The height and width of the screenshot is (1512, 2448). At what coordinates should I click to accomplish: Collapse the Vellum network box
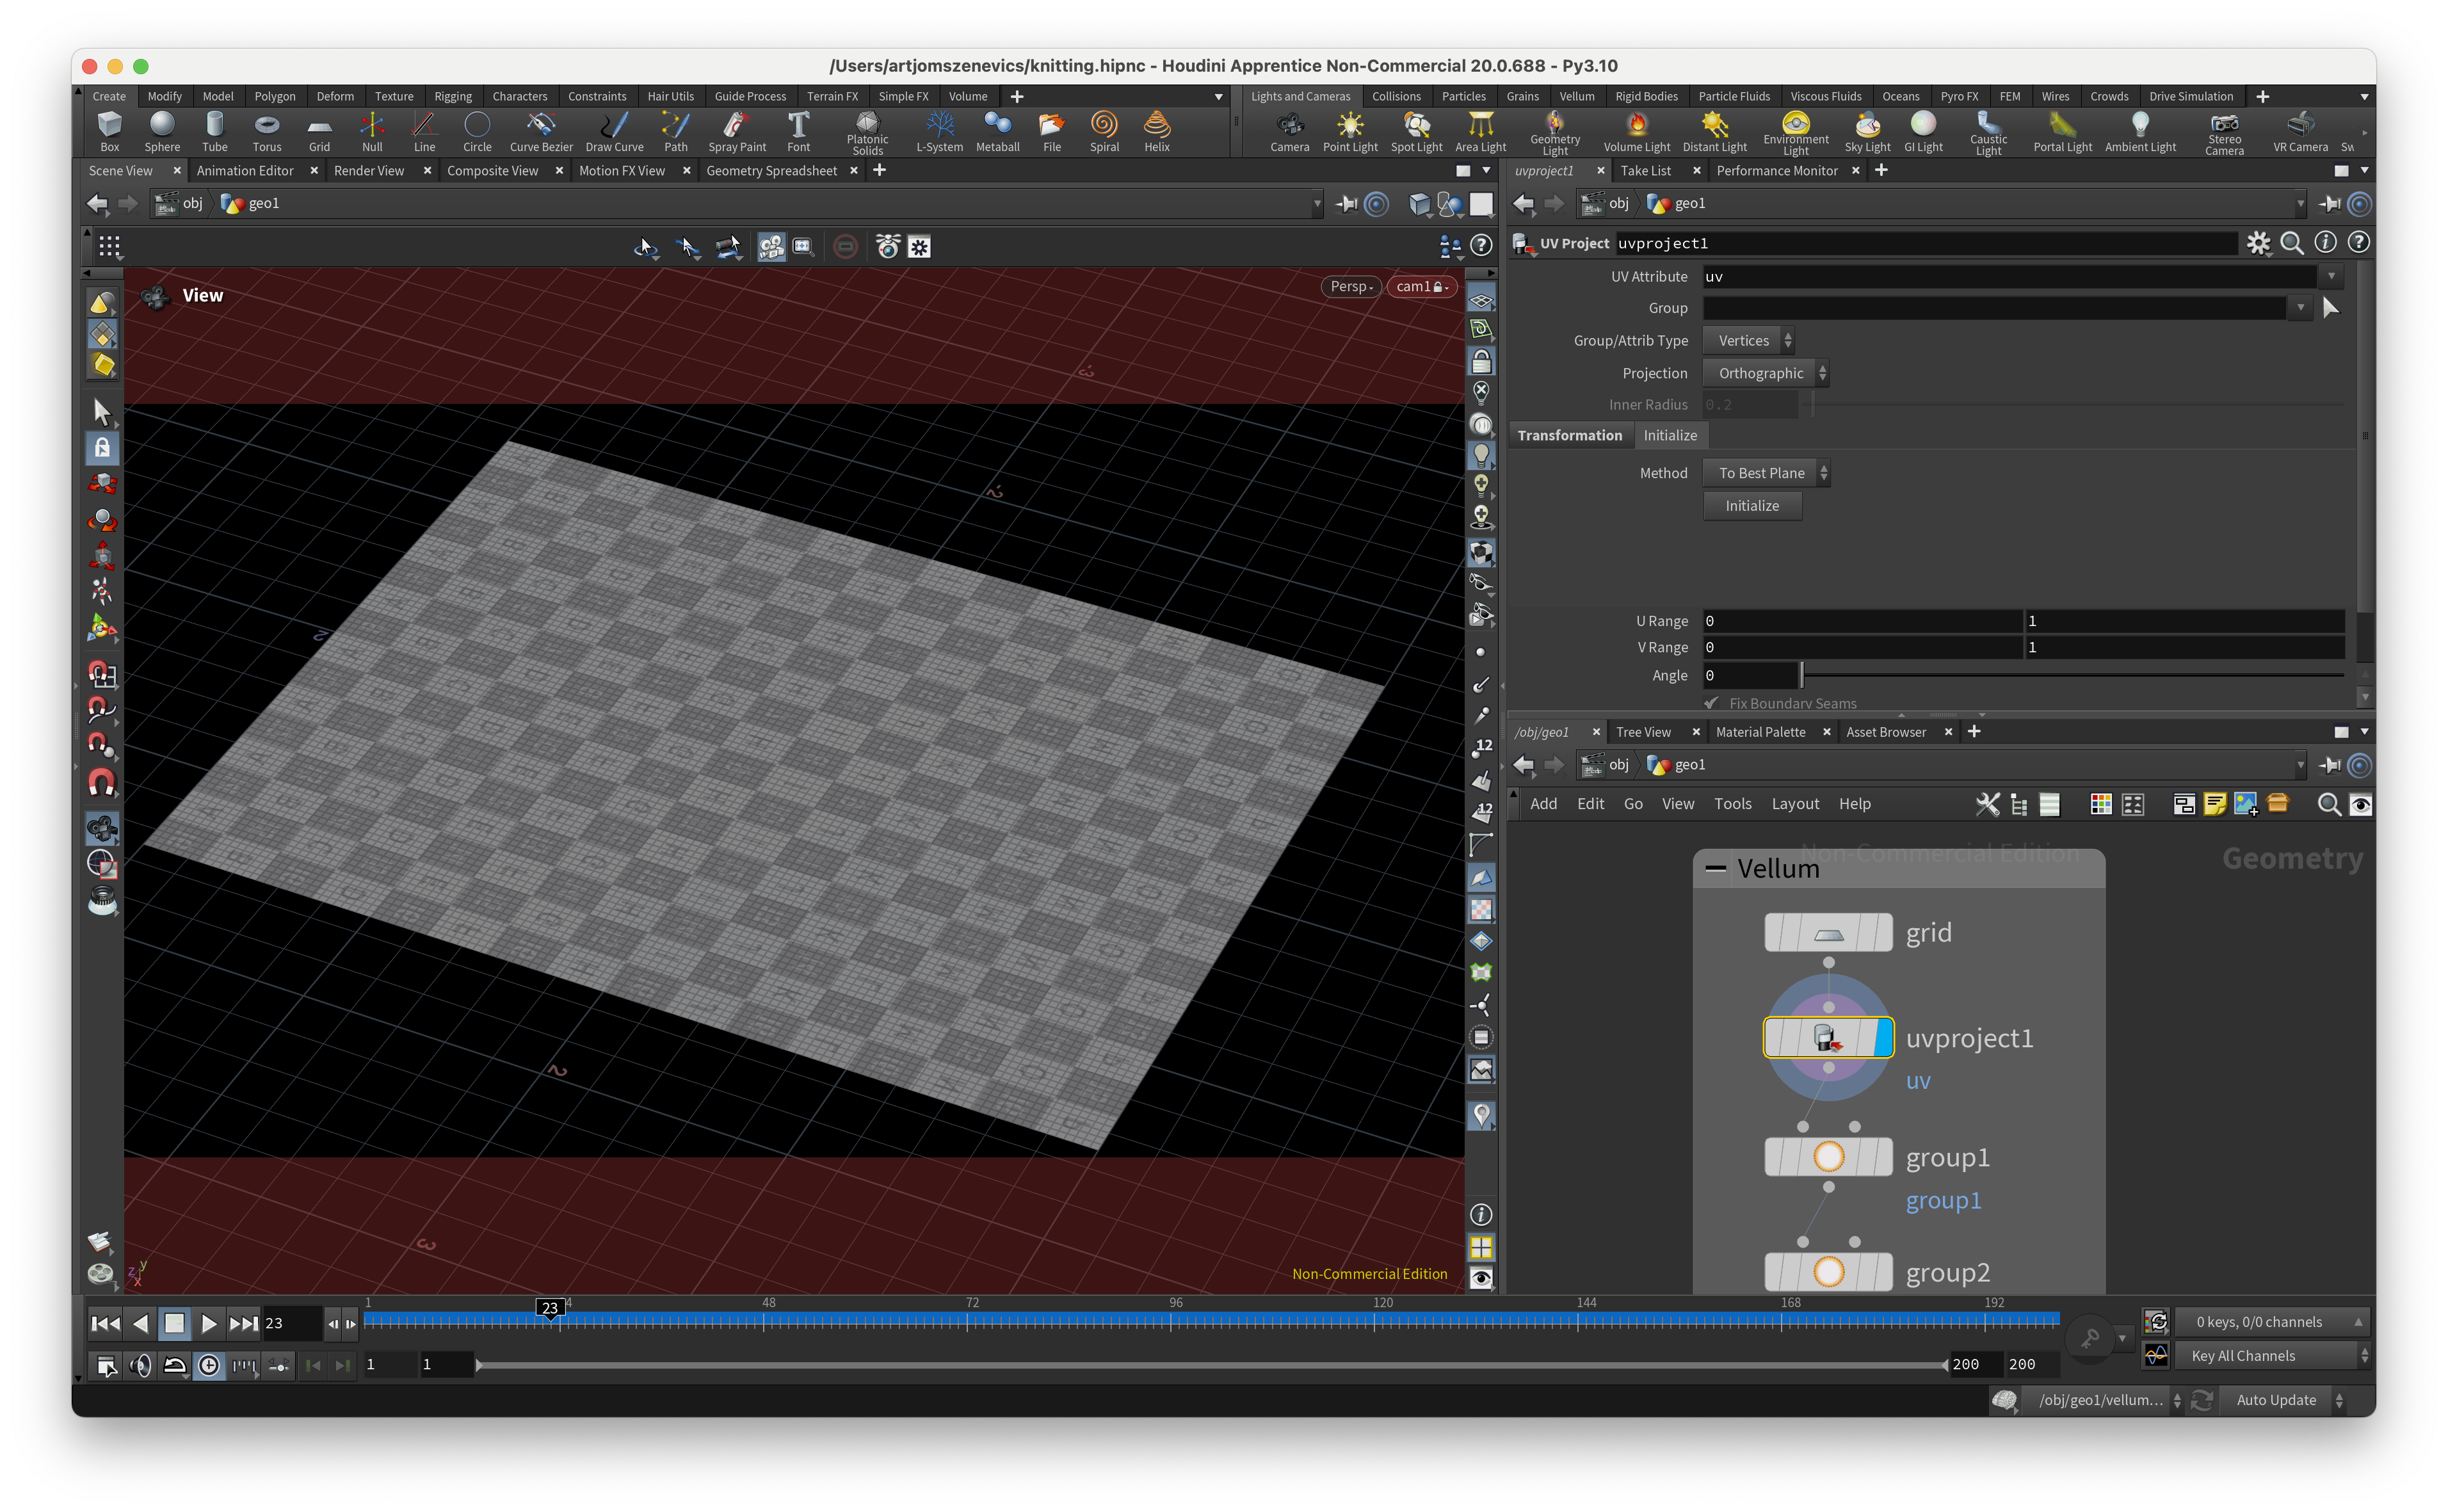click(x=1716, y=868)
